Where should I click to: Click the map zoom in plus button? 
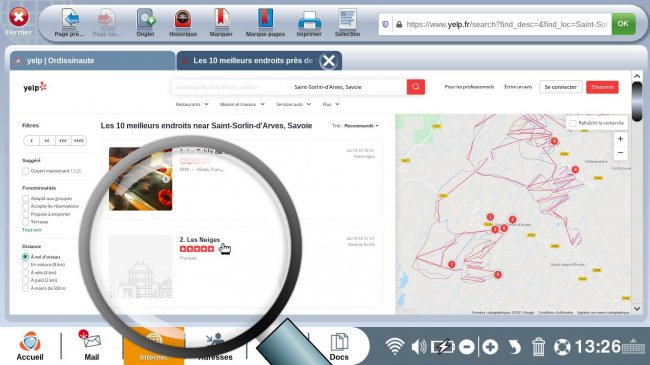[x=620, y=139]
